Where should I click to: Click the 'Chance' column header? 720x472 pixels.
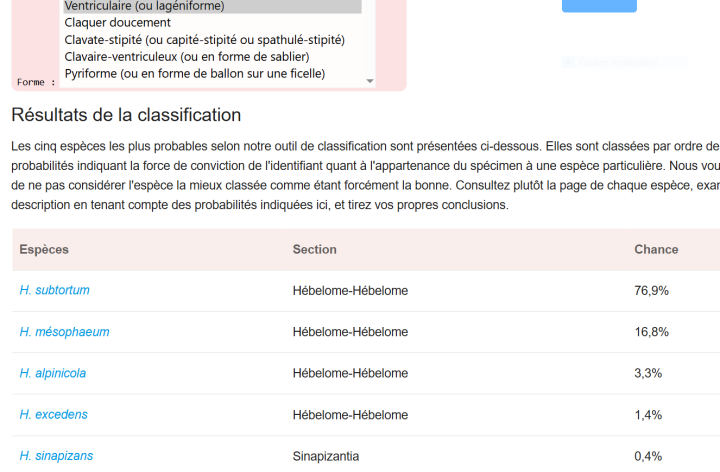click(656, 249)
